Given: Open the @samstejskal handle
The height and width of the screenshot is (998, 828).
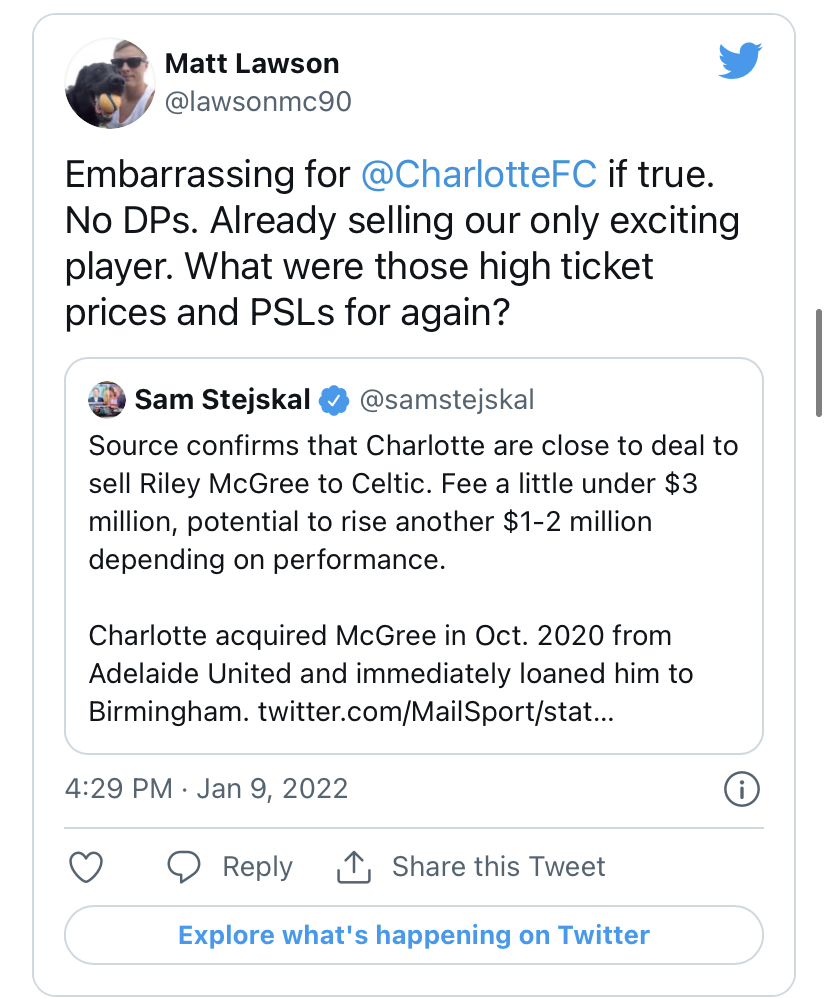Looking at the screenshot, I should [x=446, y=401].
